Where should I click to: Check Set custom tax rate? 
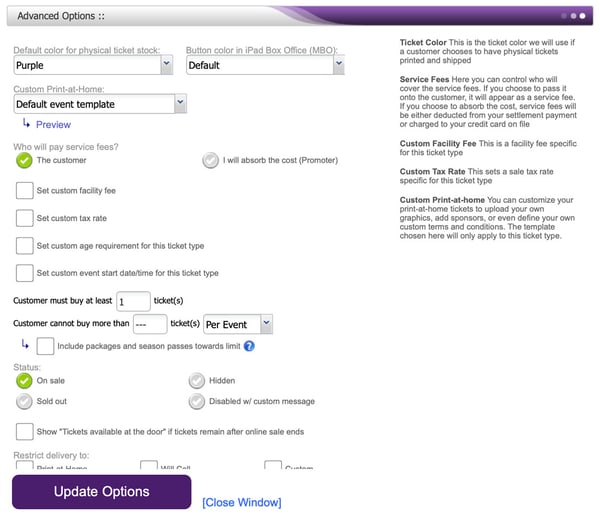(24, 218)
